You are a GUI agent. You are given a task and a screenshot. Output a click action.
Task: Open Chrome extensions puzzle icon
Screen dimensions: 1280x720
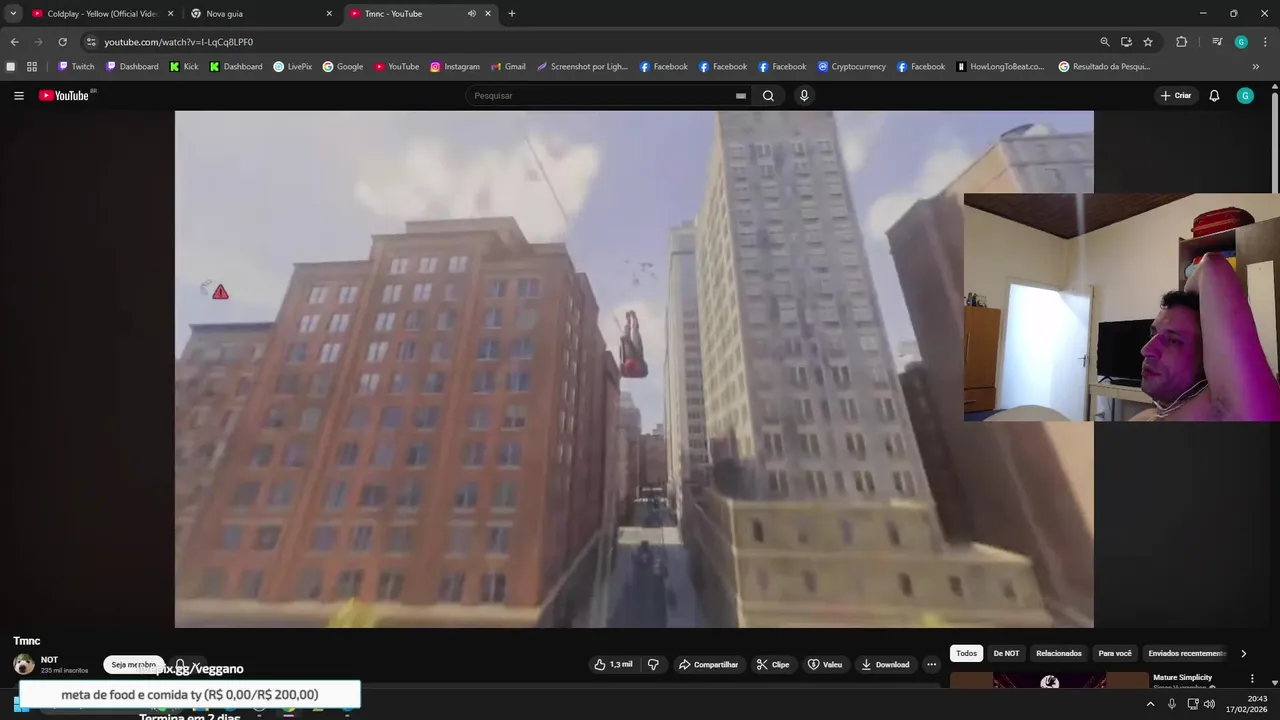tap(1182, 42)
